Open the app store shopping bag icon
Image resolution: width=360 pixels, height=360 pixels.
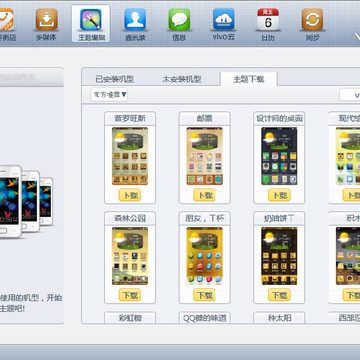click(x=6, y=24)
